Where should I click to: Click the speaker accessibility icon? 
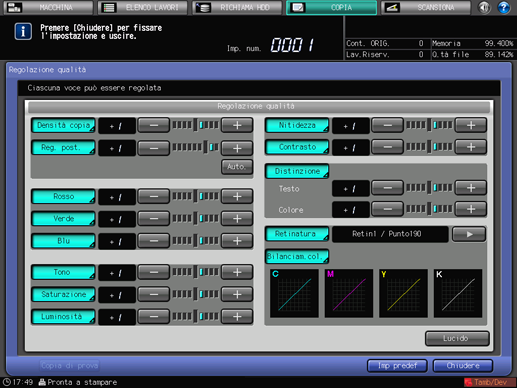click(x=484, y=7)
